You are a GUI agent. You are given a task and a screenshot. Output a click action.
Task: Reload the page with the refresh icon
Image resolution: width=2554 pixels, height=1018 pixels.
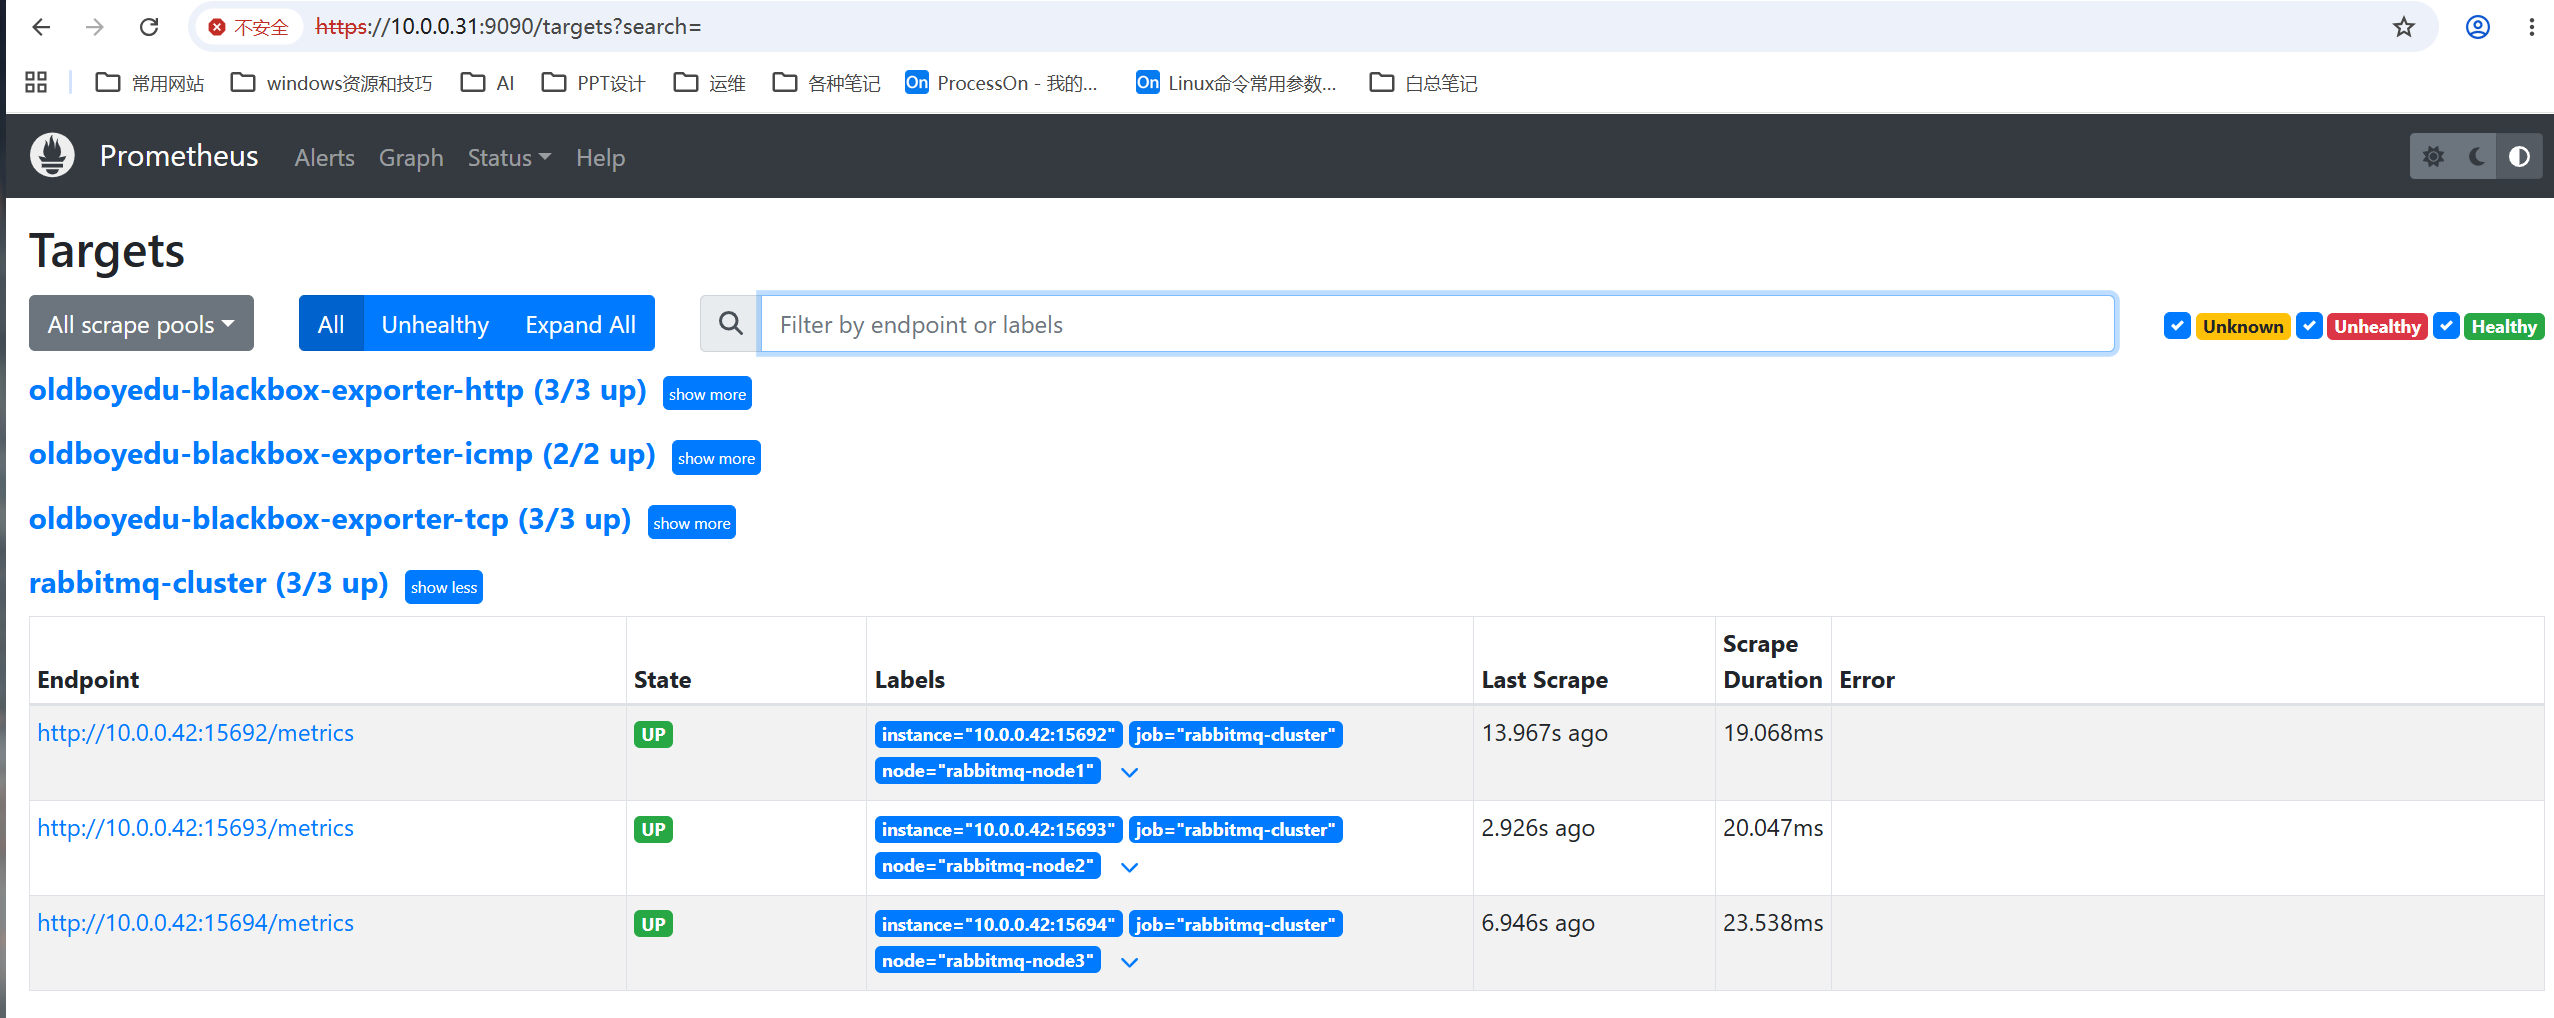coord(149,27)
